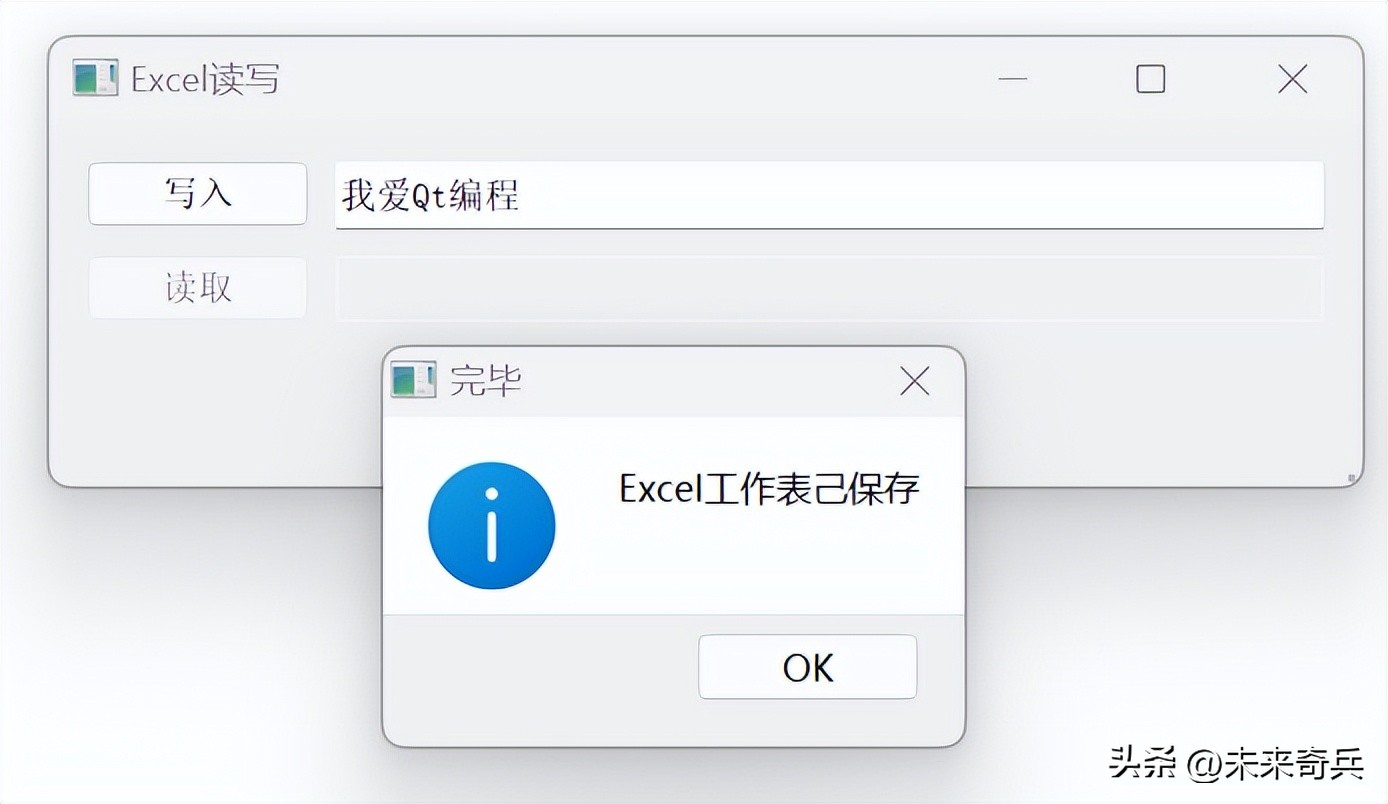Click the Excel读写 window app icon

point(95,78)
